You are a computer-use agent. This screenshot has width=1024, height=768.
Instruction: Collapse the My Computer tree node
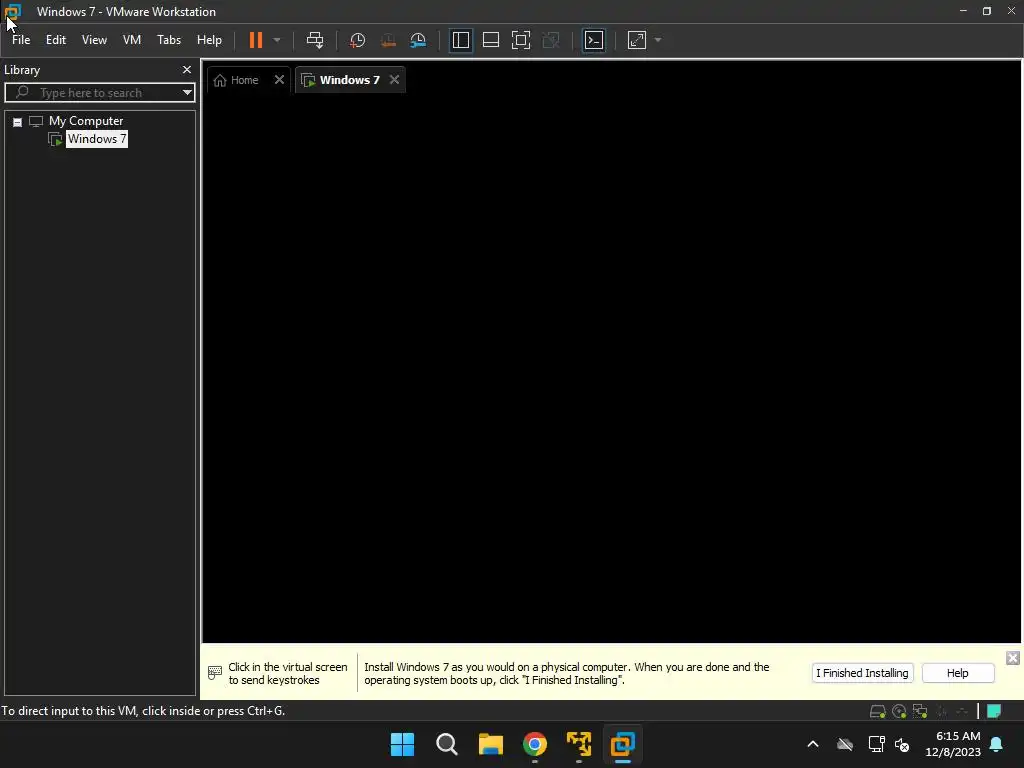coord(18,122)
